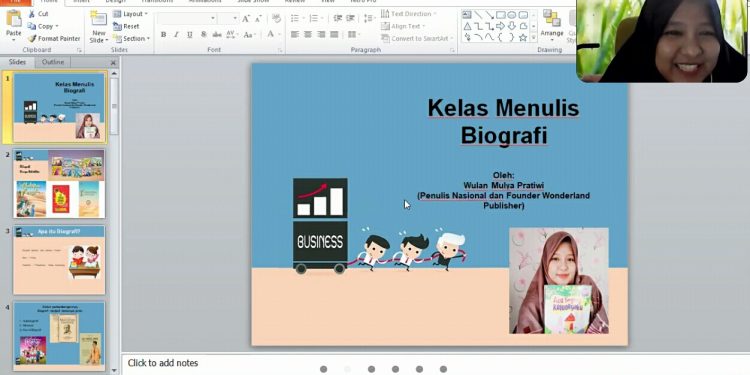
Task: Click the Increase Font Size icon
Action: click(246, 19)
